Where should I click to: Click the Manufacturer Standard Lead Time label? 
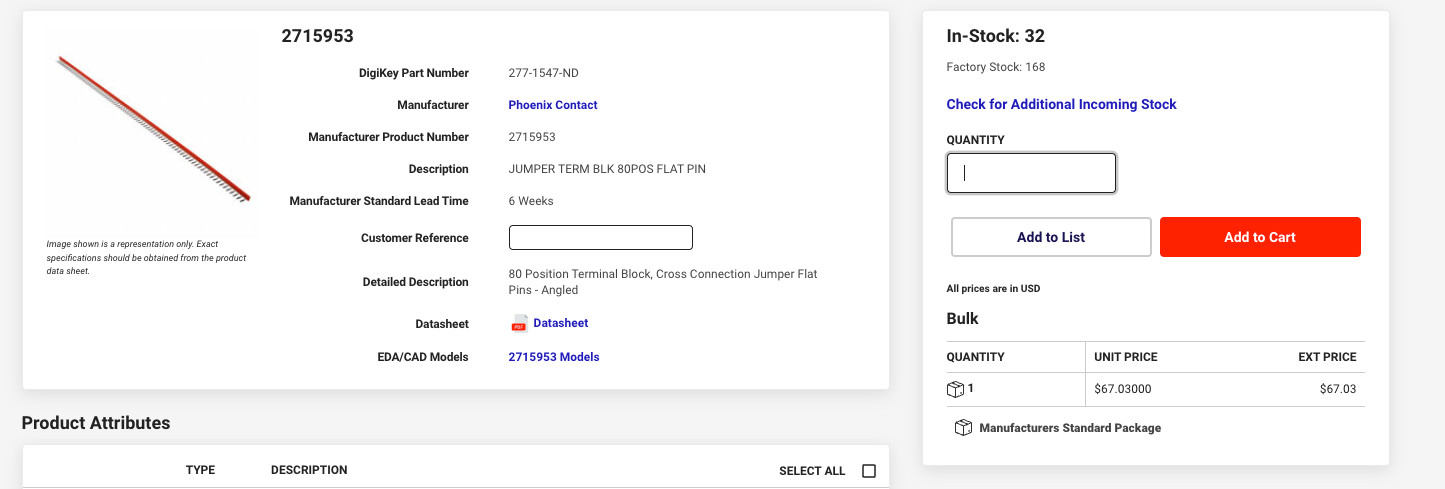tap(379, 201)
